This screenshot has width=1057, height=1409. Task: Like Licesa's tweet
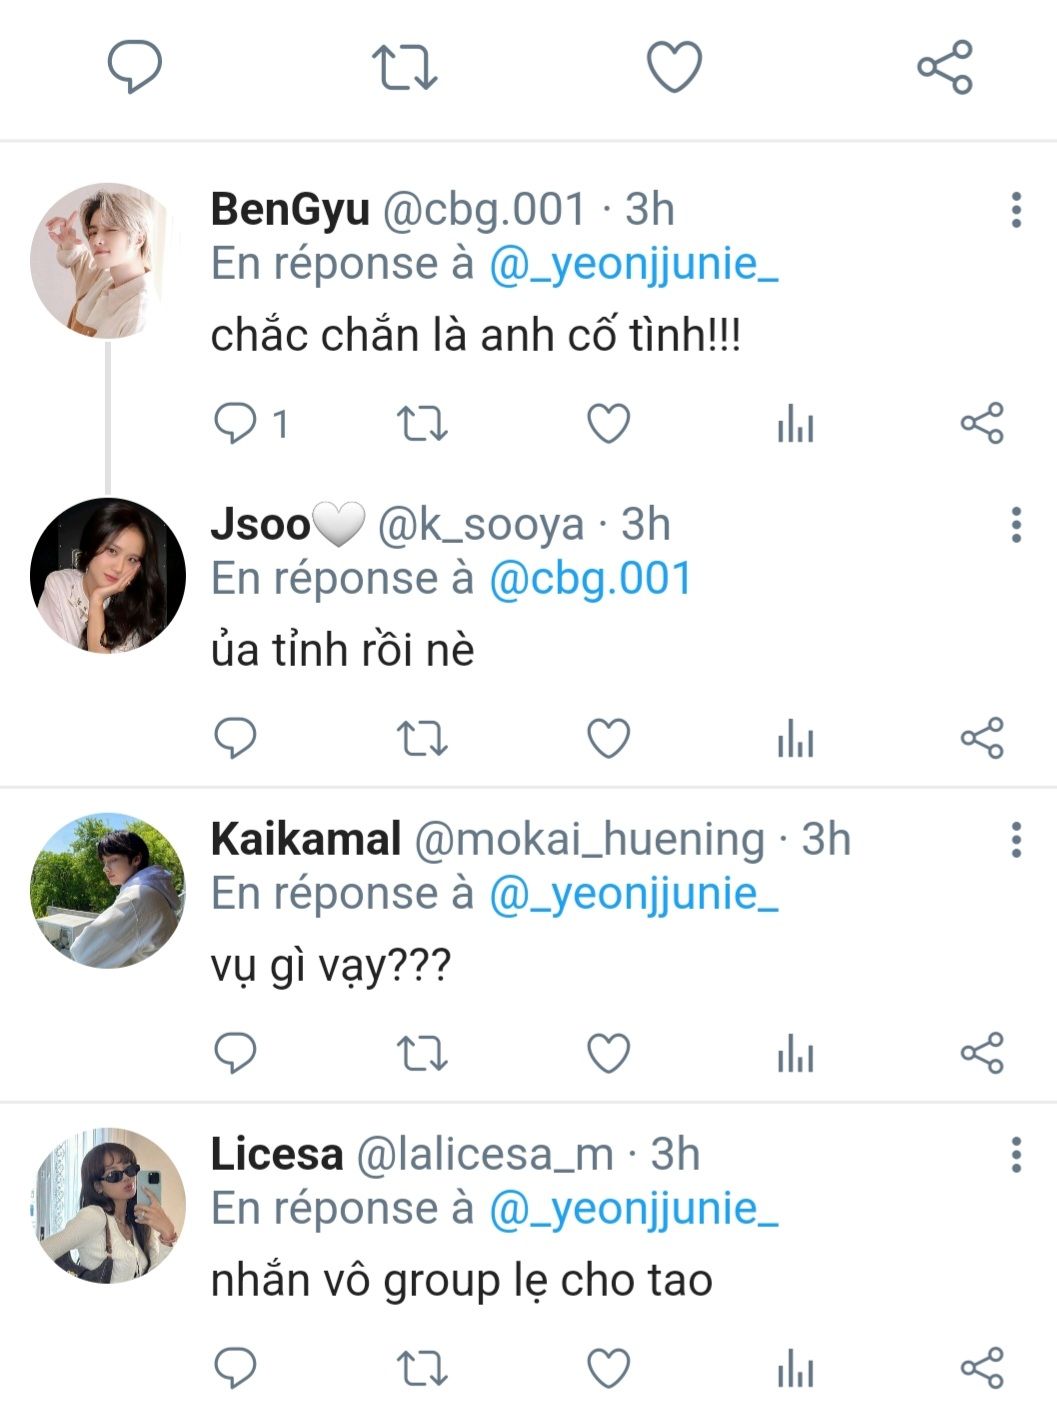pos(608,1369)
